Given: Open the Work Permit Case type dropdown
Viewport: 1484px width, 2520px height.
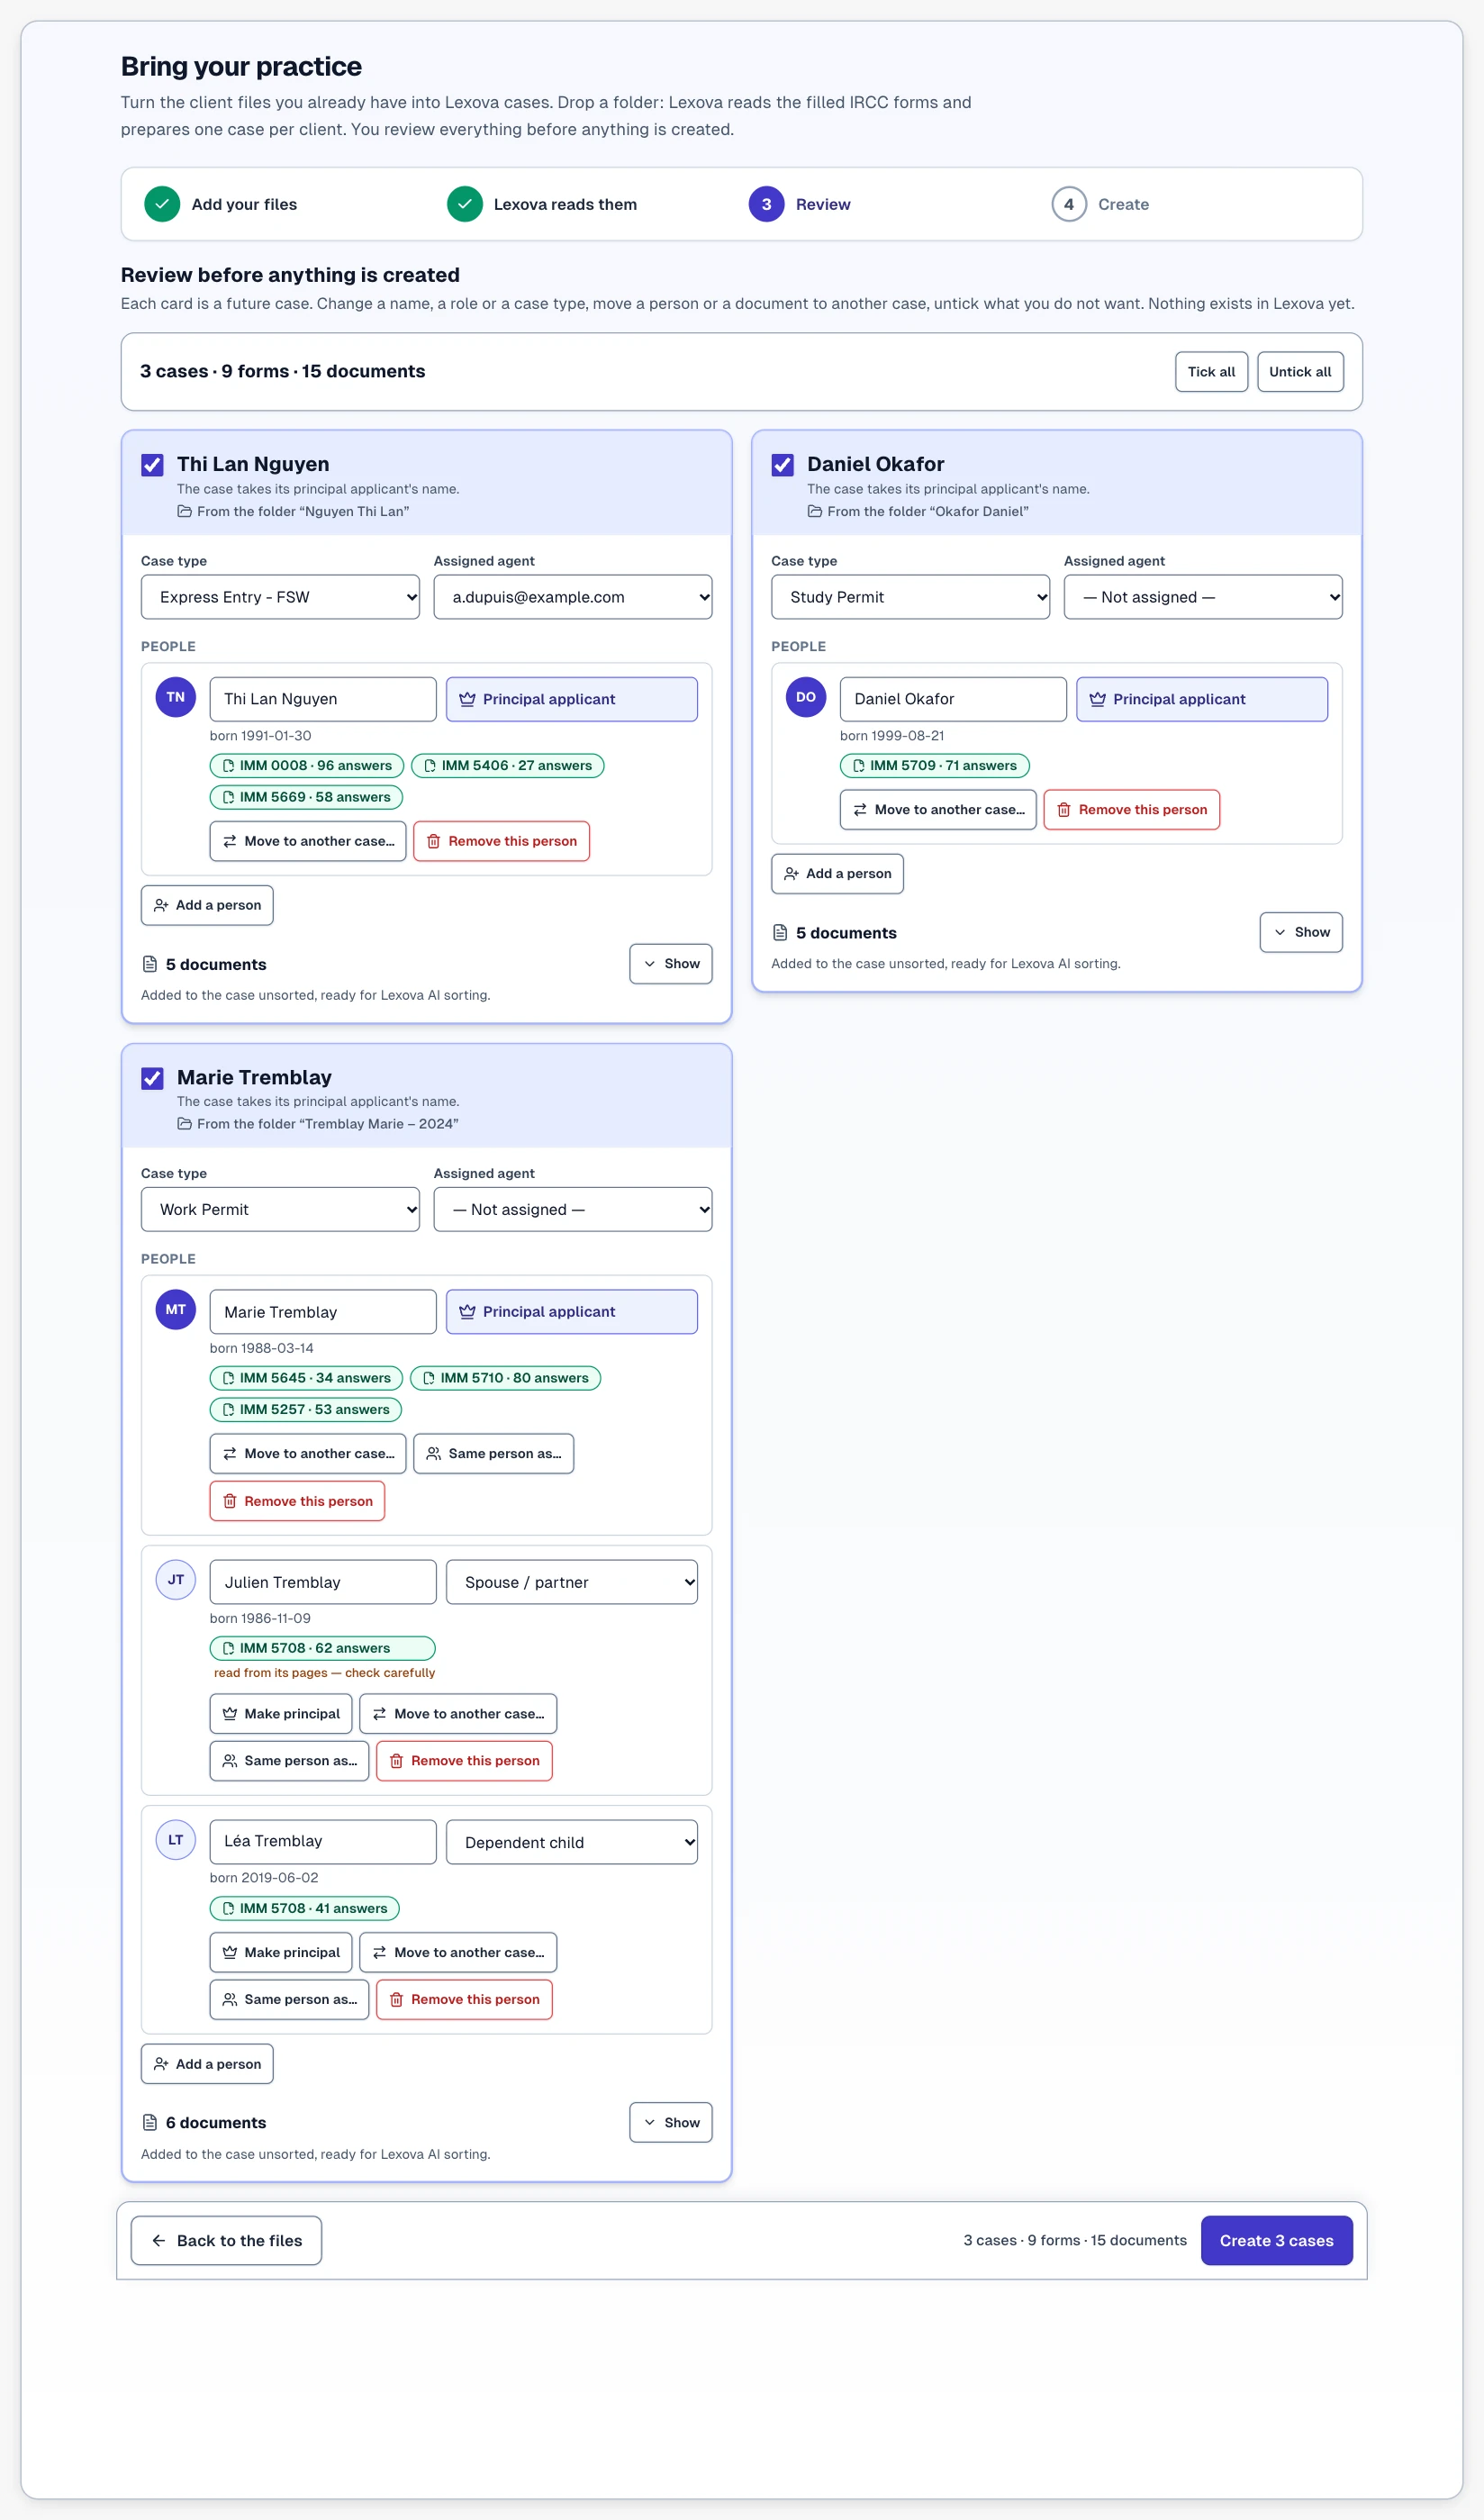Looking at the screenshot, I should pyautogui.click(x=280, y=1209).
